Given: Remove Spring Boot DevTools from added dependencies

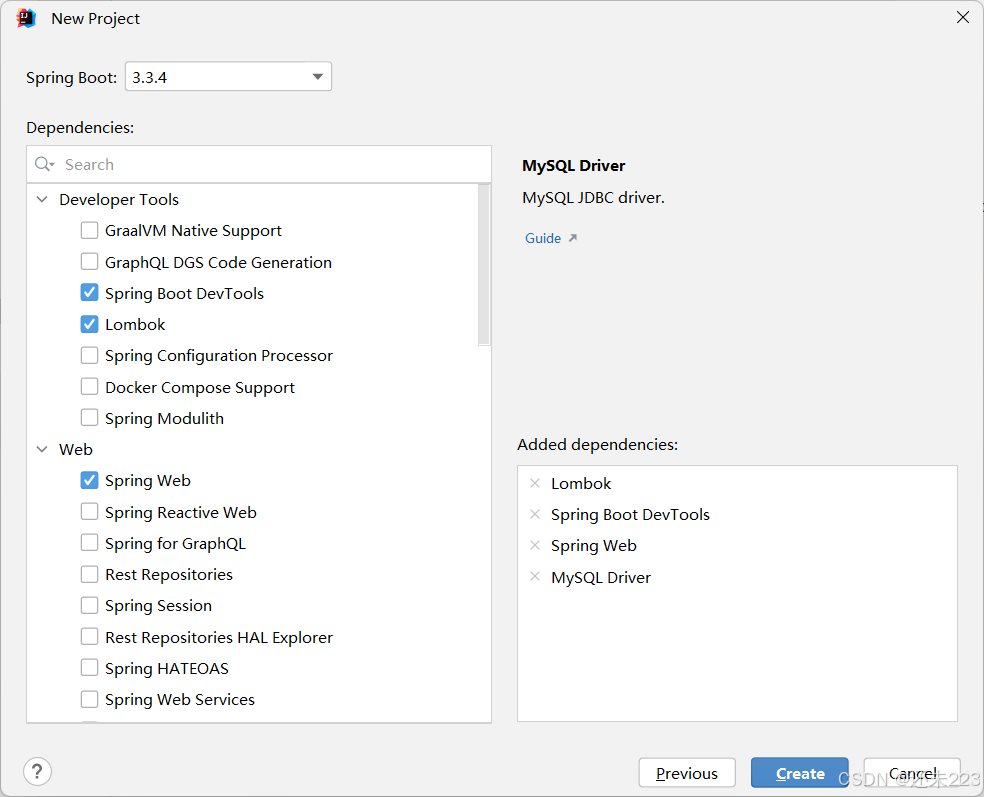Looking at the screenshot, I should pos(535,515).
